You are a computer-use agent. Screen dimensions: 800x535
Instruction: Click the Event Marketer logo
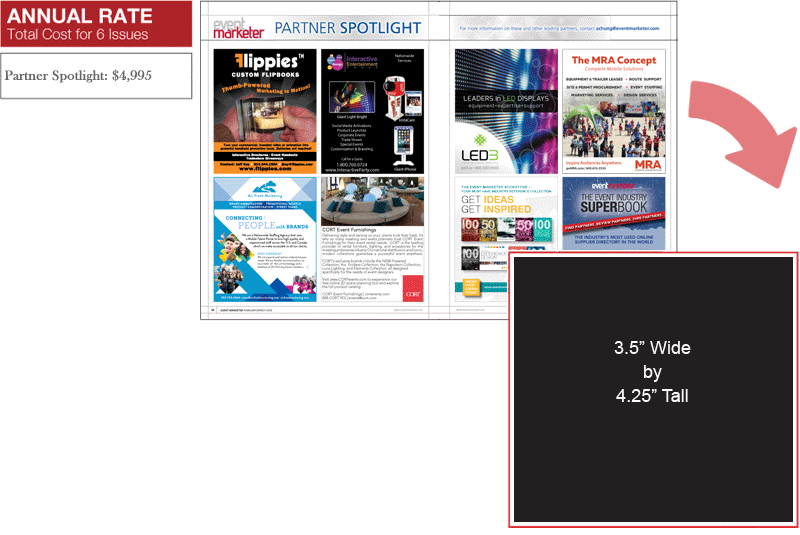point(238,29)
